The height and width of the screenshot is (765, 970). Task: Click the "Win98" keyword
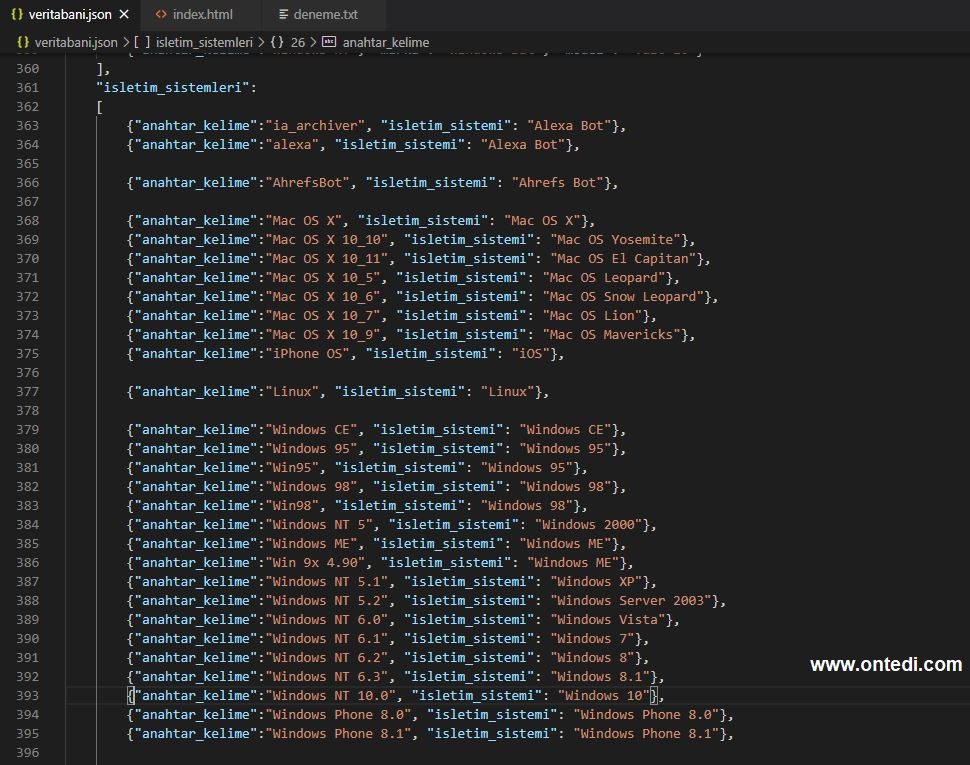[293, 506]
